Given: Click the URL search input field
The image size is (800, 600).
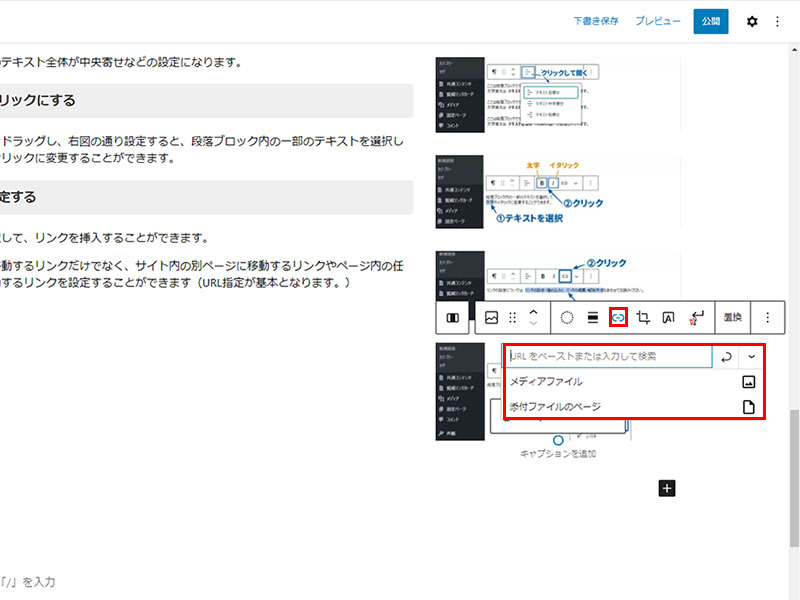Looking at the screenshot, I should point(608,356).
